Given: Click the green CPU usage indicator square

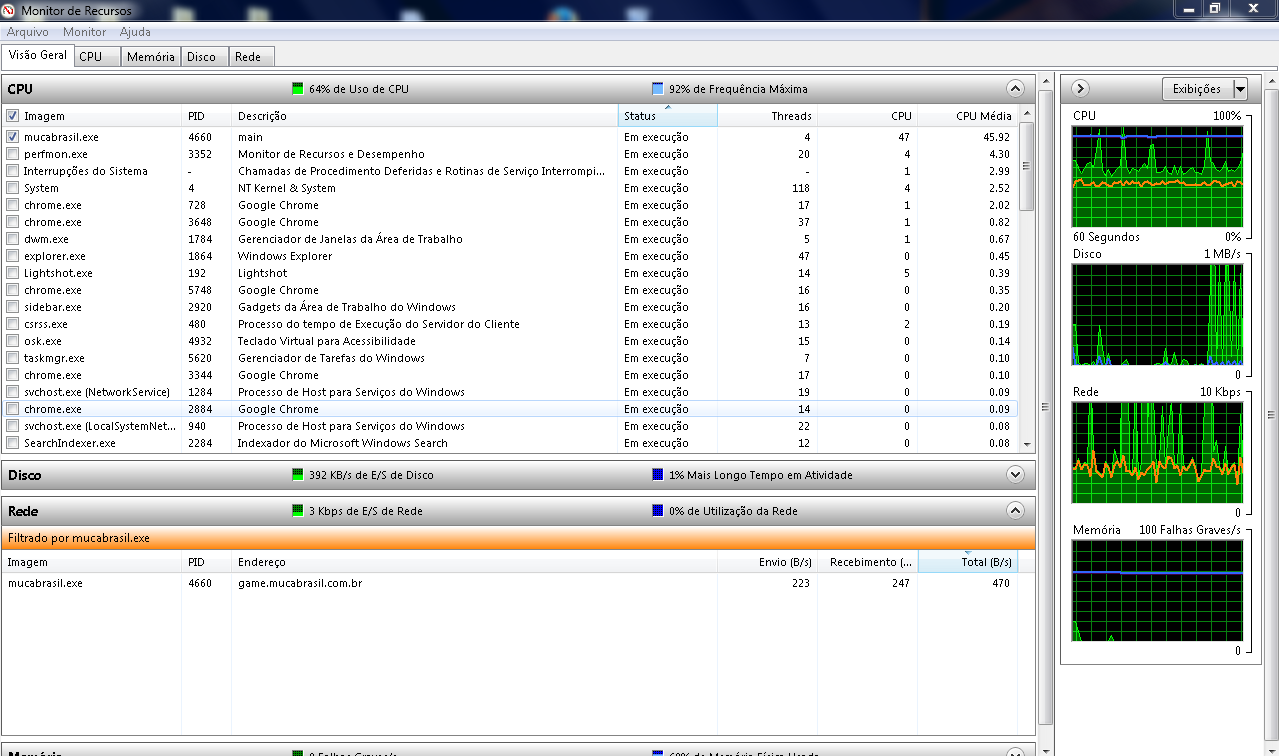Looking at the screenshot, I should pyautogui.click(x=298, y=89).
